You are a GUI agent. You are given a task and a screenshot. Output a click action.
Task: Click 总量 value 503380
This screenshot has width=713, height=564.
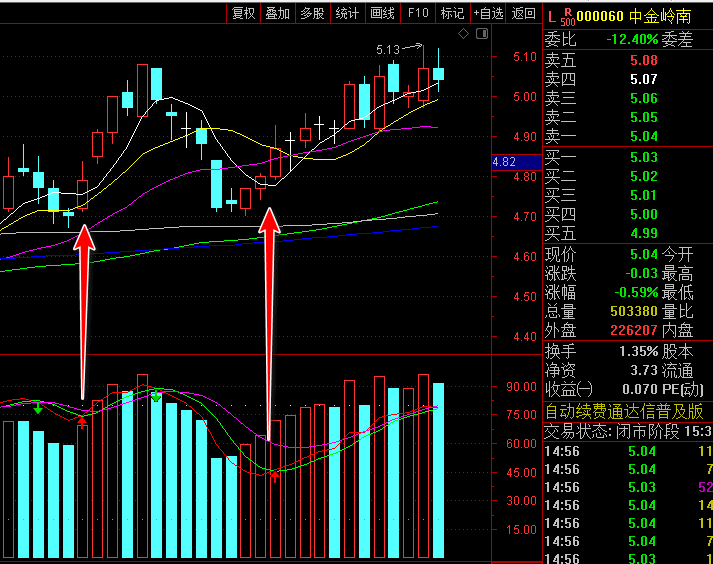(x=634, y=312)
